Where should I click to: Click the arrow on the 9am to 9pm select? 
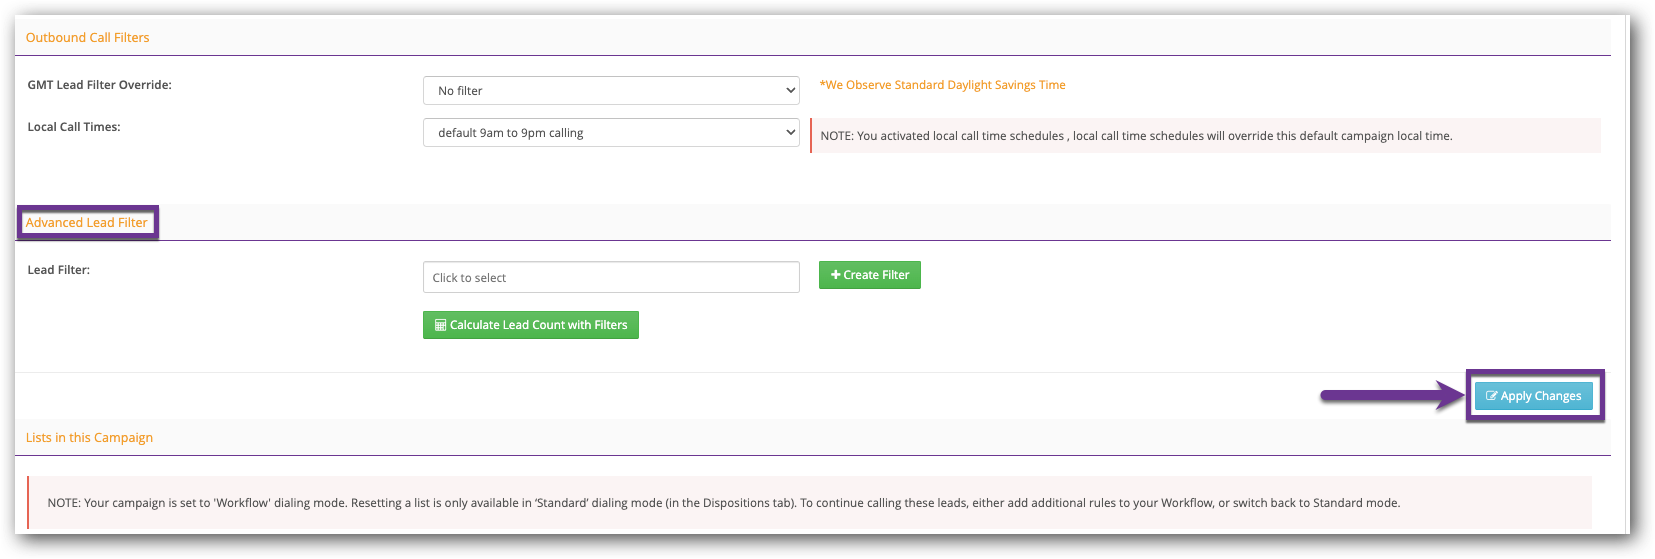(790, 133)
